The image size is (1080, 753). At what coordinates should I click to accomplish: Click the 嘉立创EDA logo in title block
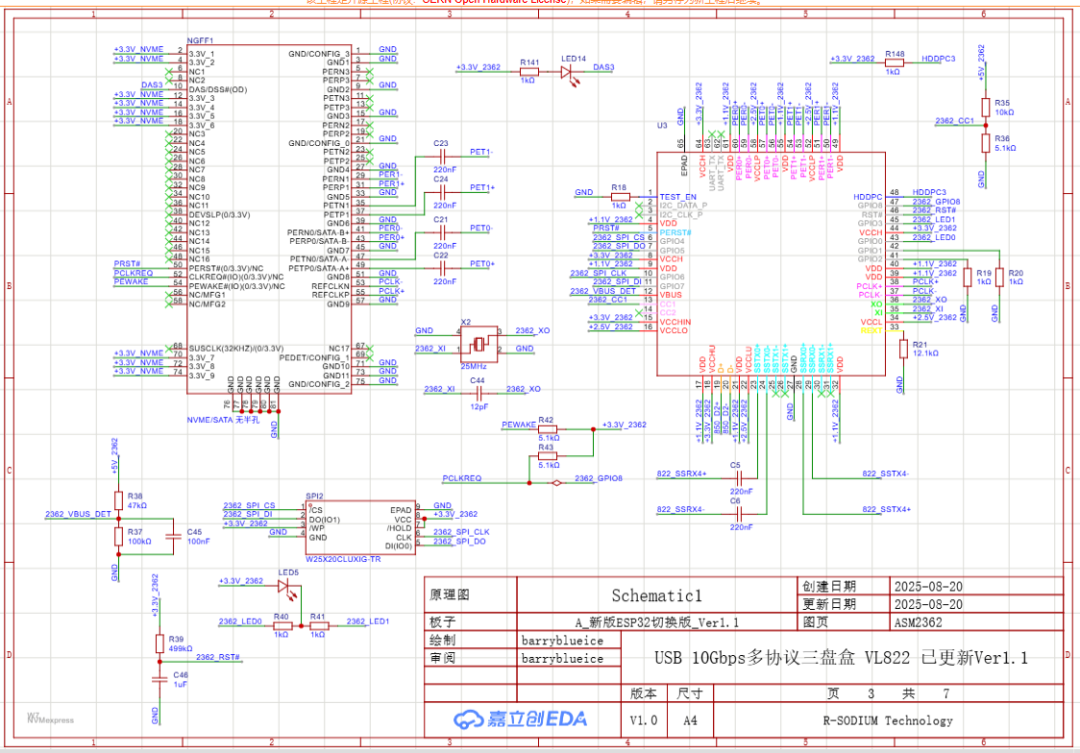click(521, 720)
